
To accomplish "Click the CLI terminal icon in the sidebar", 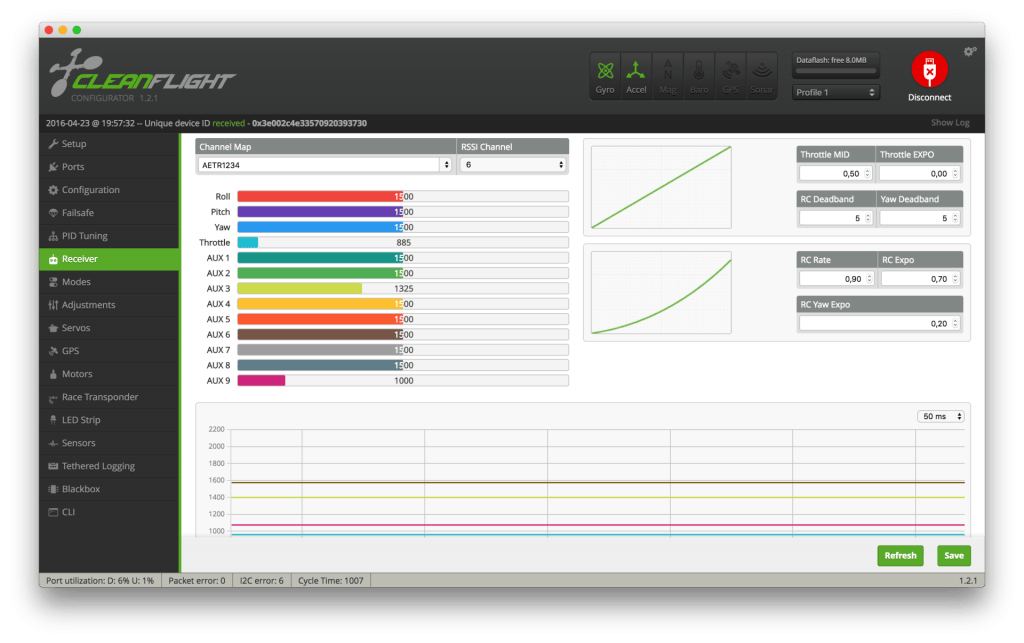I will (53, 512).
